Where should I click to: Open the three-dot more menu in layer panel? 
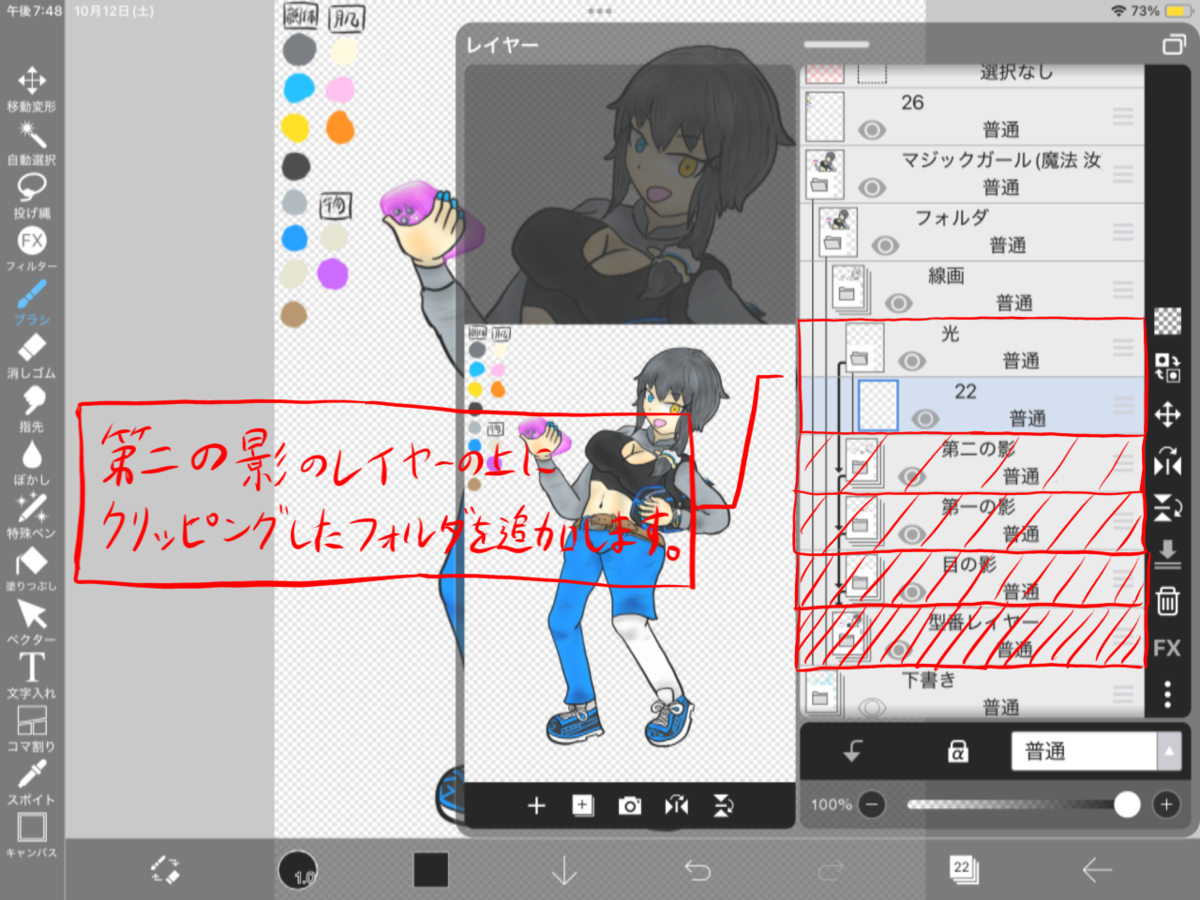click(x=1167, y=694)
